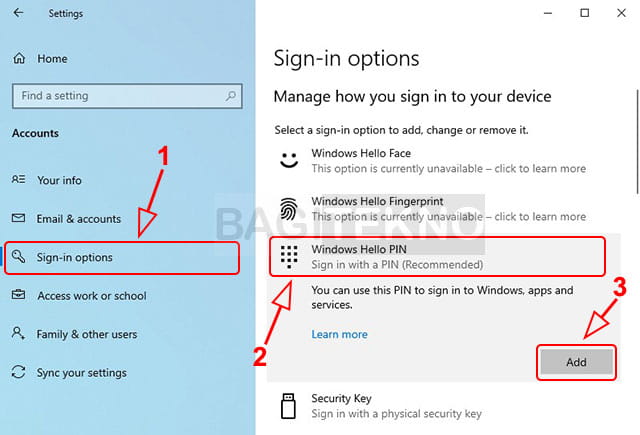The image size is (640, 435).
Task: Open the Home page icon
Action: (x=19, y=58)
